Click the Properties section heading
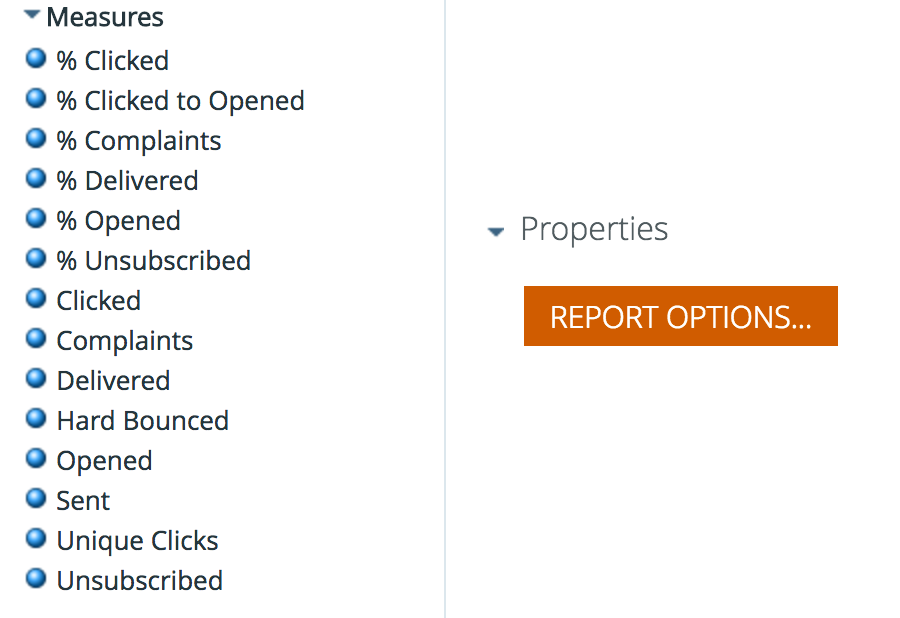The height and width of the screenshot is (618, 900). click(x=594, y=229)
